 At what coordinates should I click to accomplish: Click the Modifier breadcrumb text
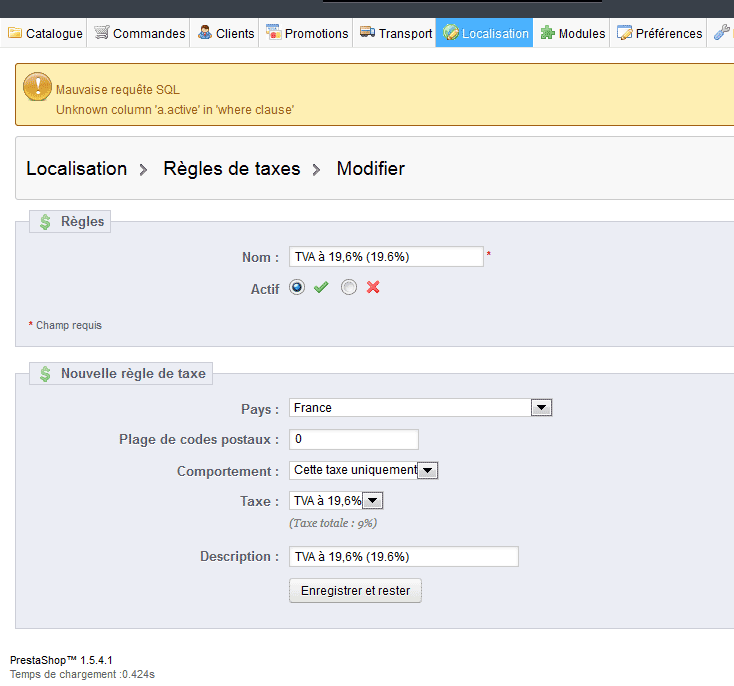[371, 169]
